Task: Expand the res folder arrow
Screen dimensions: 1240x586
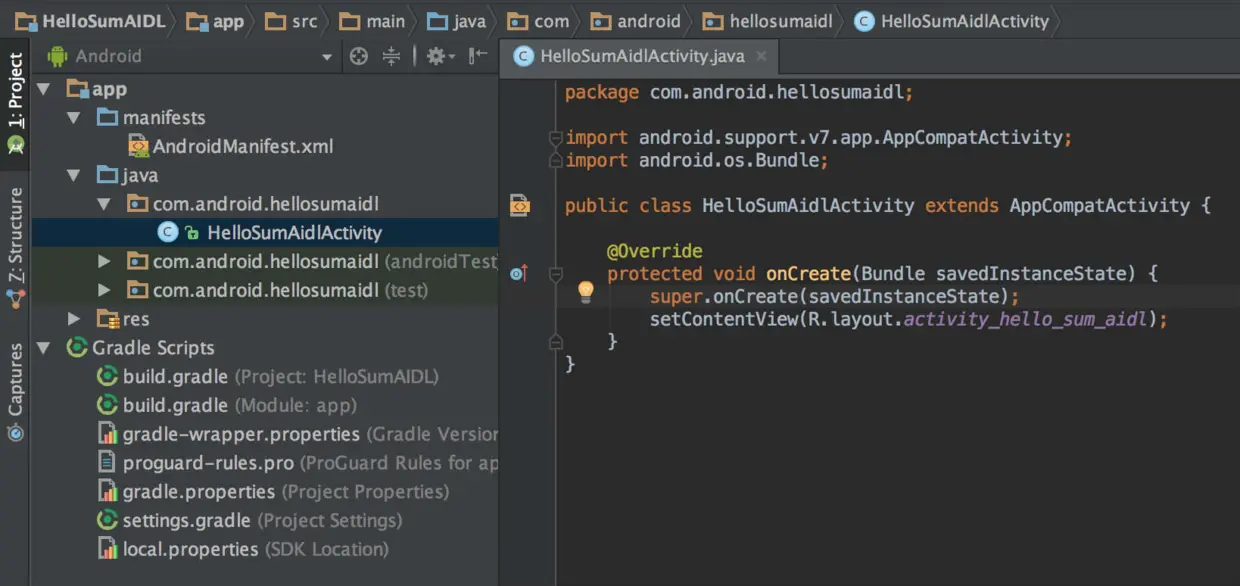Action: click(74, 319)
